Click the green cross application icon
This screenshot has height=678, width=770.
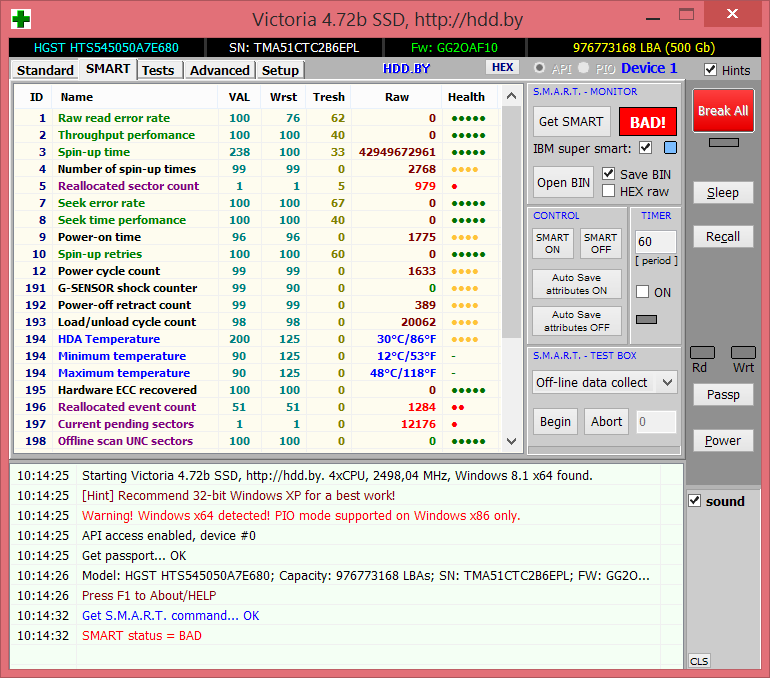click(20, 19)
